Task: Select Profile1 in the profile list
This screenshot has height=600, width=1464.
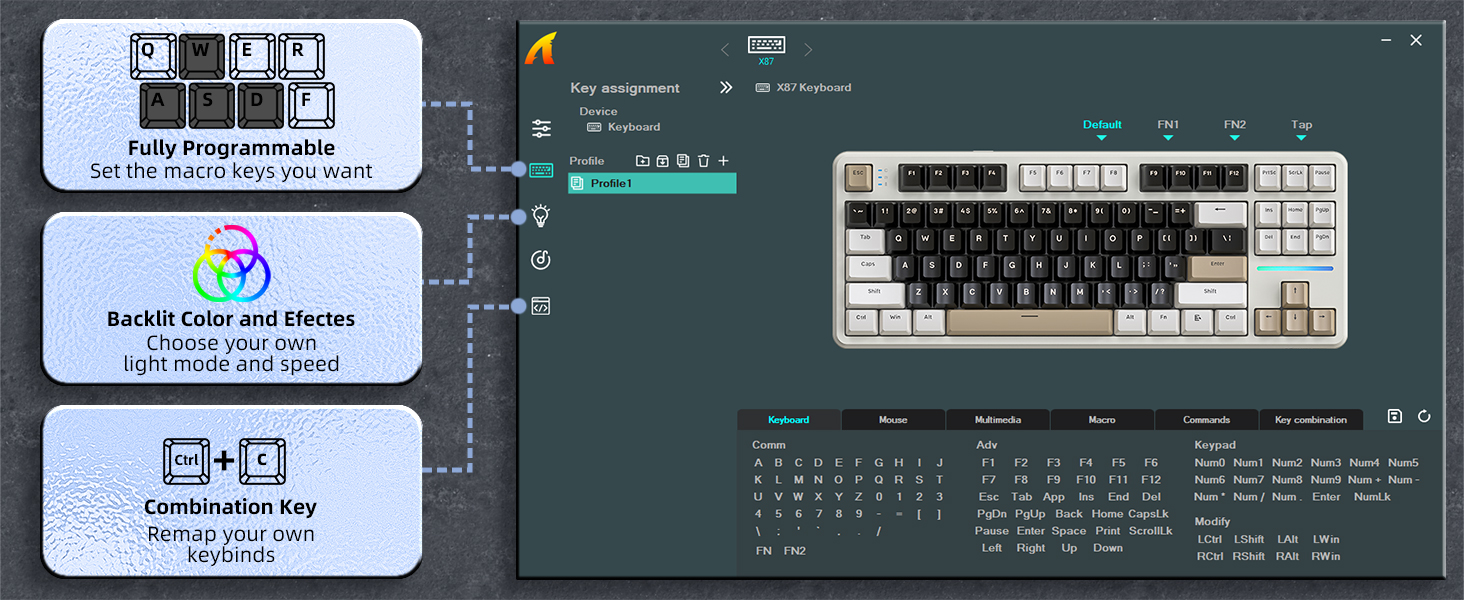Action: pyautogui.click(x=651, y=183)
